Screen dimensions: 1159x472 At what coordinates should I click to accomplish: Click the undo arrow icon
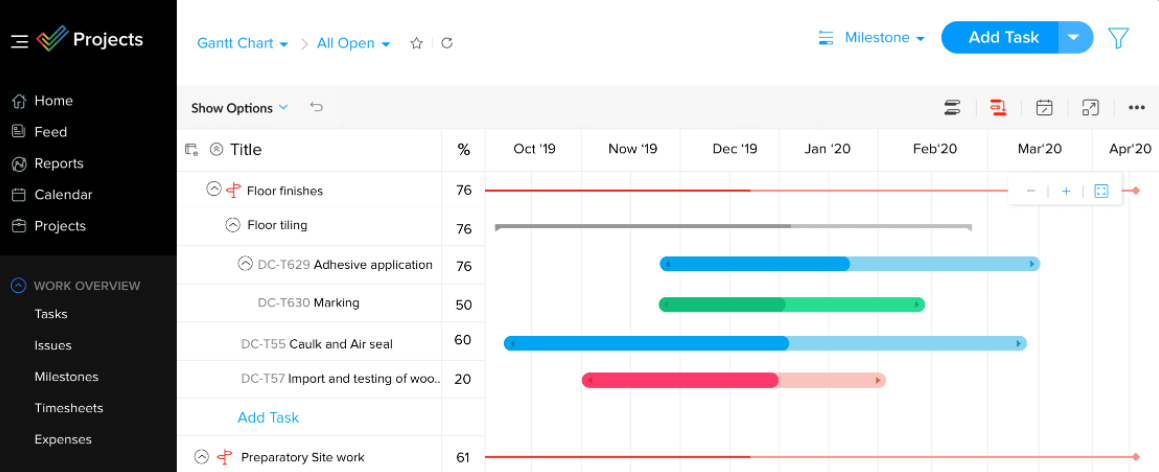(x=317, y=107)
